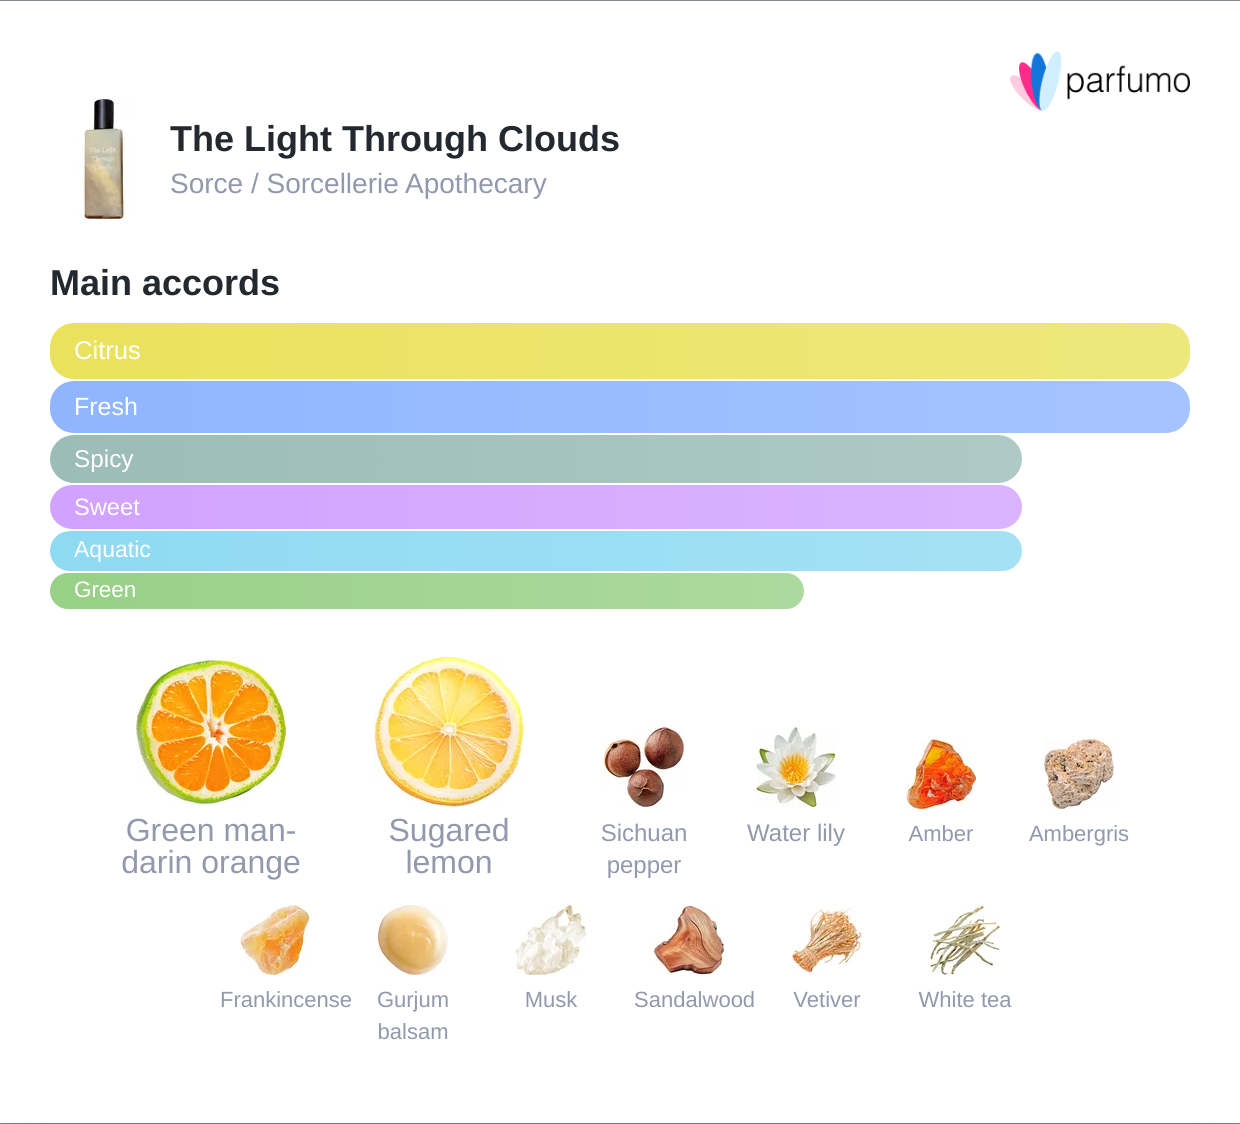Select the white Musk crystals icon

coord(550,940)
